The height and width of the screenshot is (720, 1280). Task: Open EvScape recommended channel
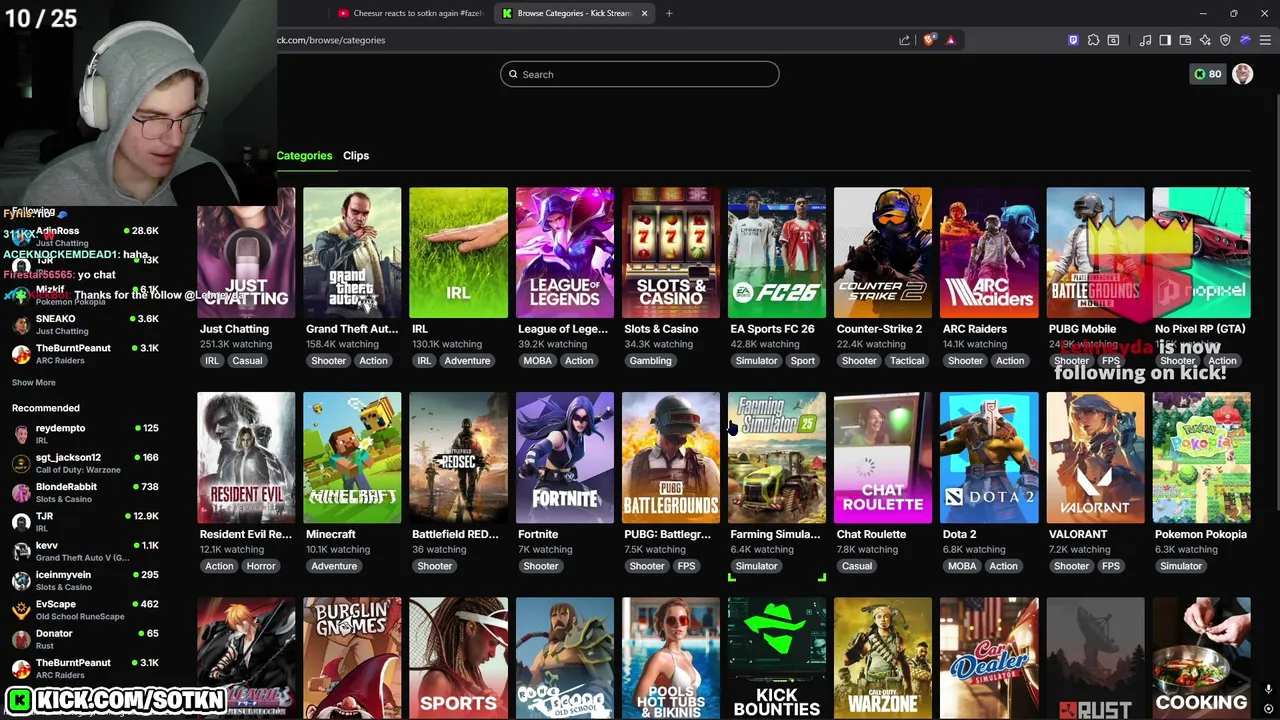coord(85,610)
